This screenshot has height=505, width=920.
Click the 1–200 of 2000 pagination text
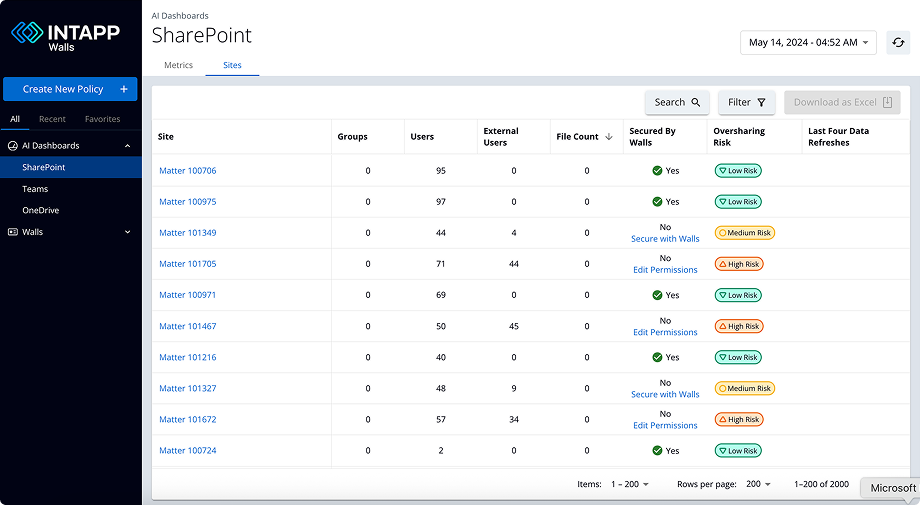pyautogui.click(x=821, y=484)
